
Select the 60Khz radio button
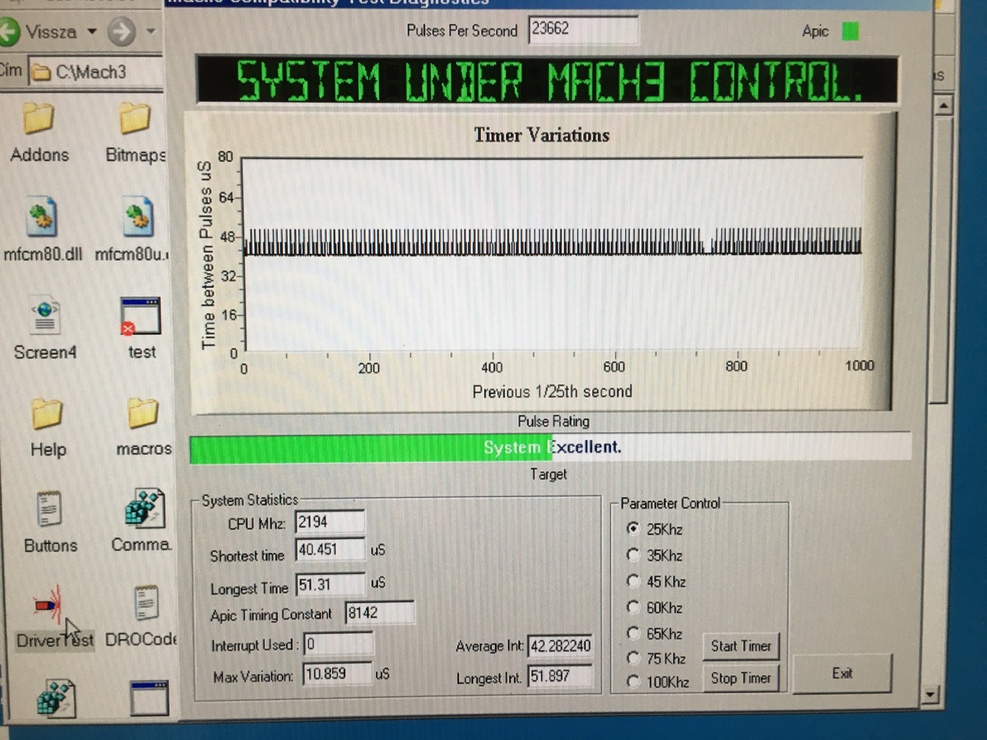pos(632,607)
